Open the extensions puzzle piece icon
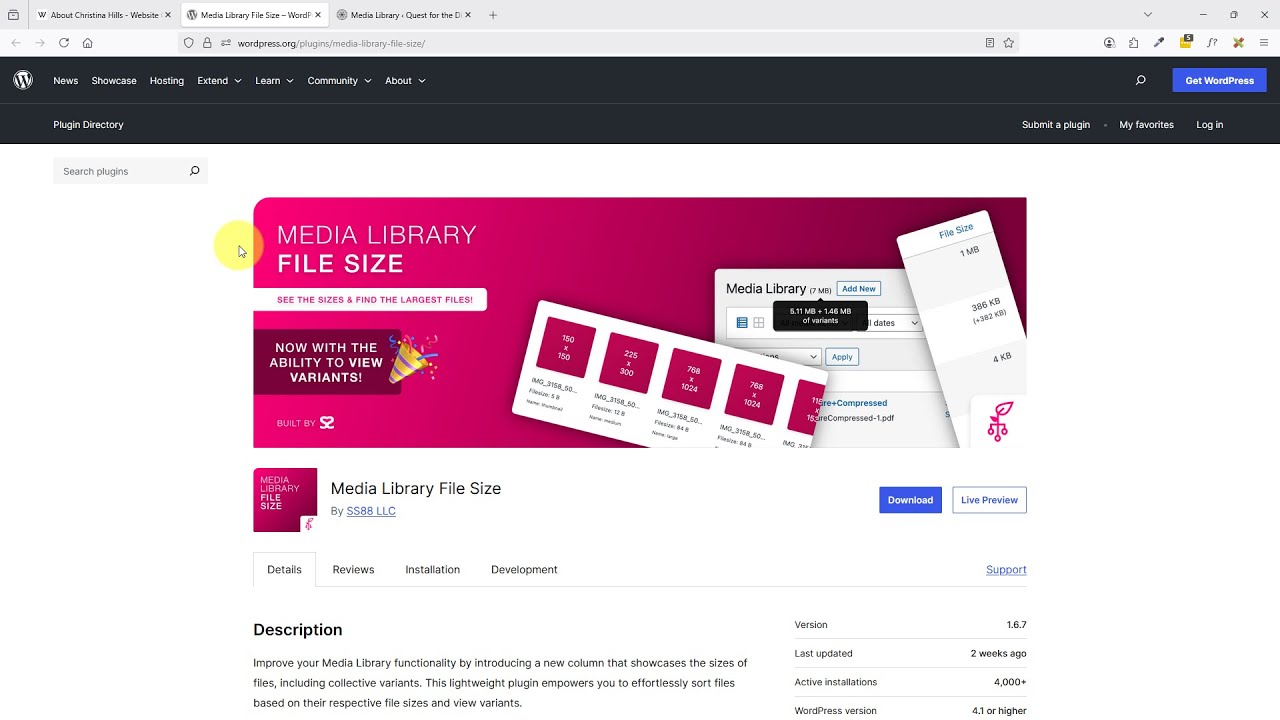Screen dimensions: 1280x720 tap(1133, 43)
